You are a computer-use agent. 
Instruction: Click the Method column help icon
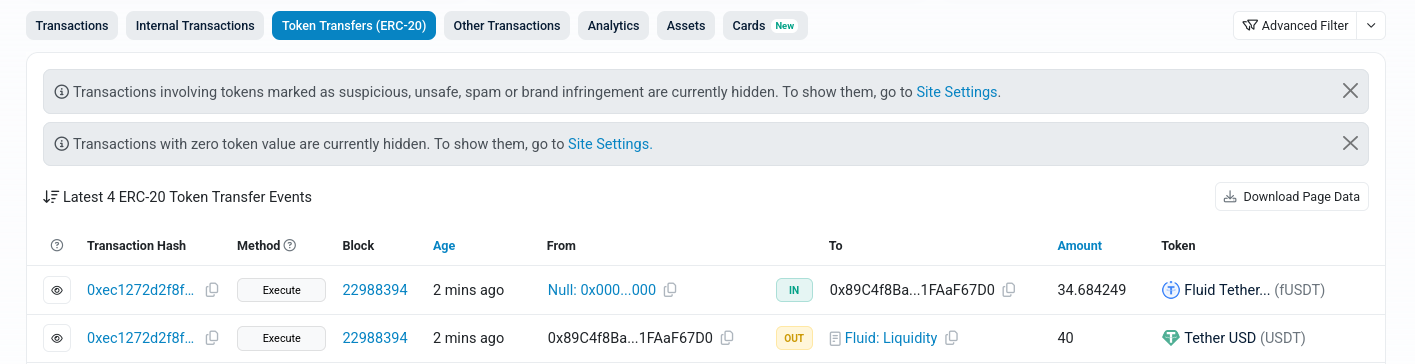pos(290,246)
